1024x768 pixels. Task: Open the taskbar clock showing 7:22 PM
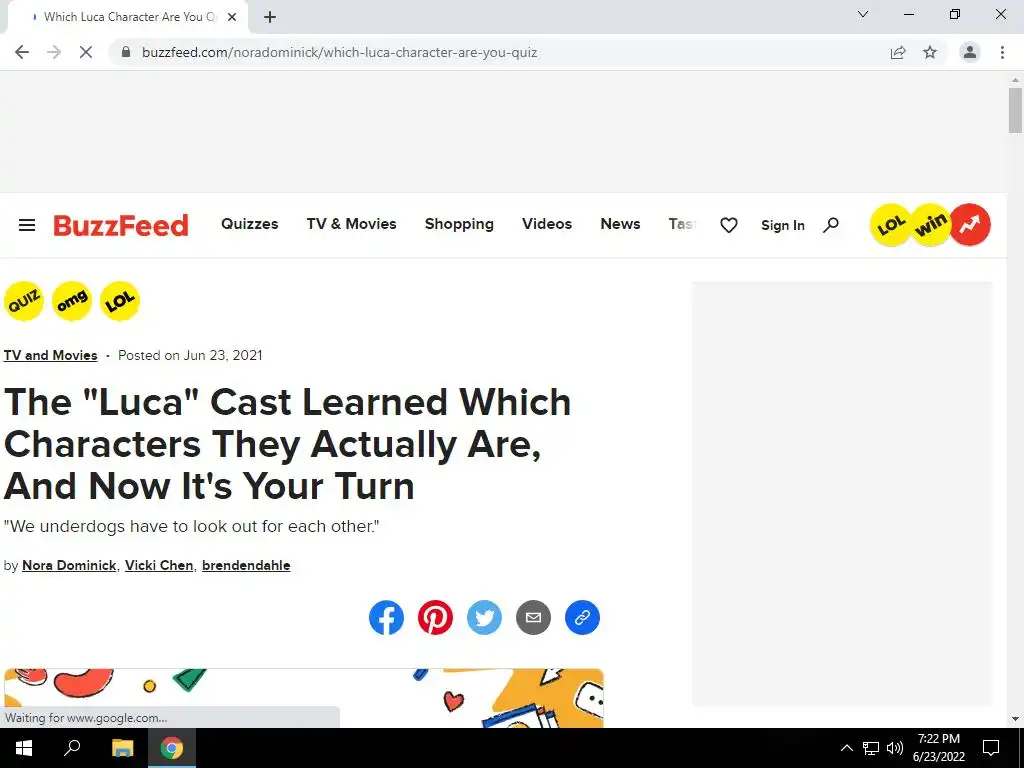[x=938, y=748]
